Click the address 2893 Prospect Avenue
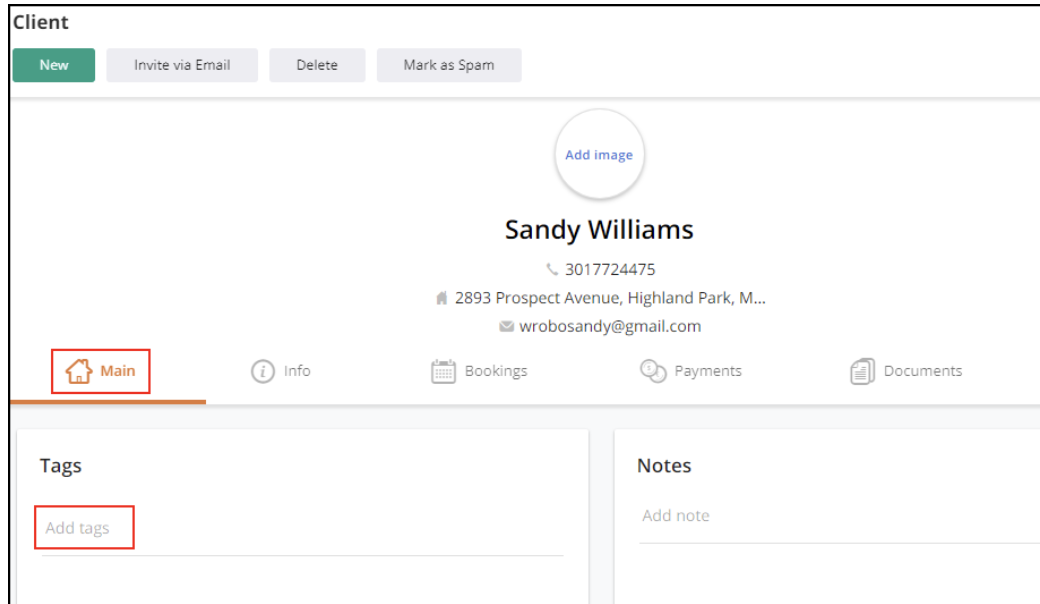This screenshot has width=1040, height=604. [610, 298]
